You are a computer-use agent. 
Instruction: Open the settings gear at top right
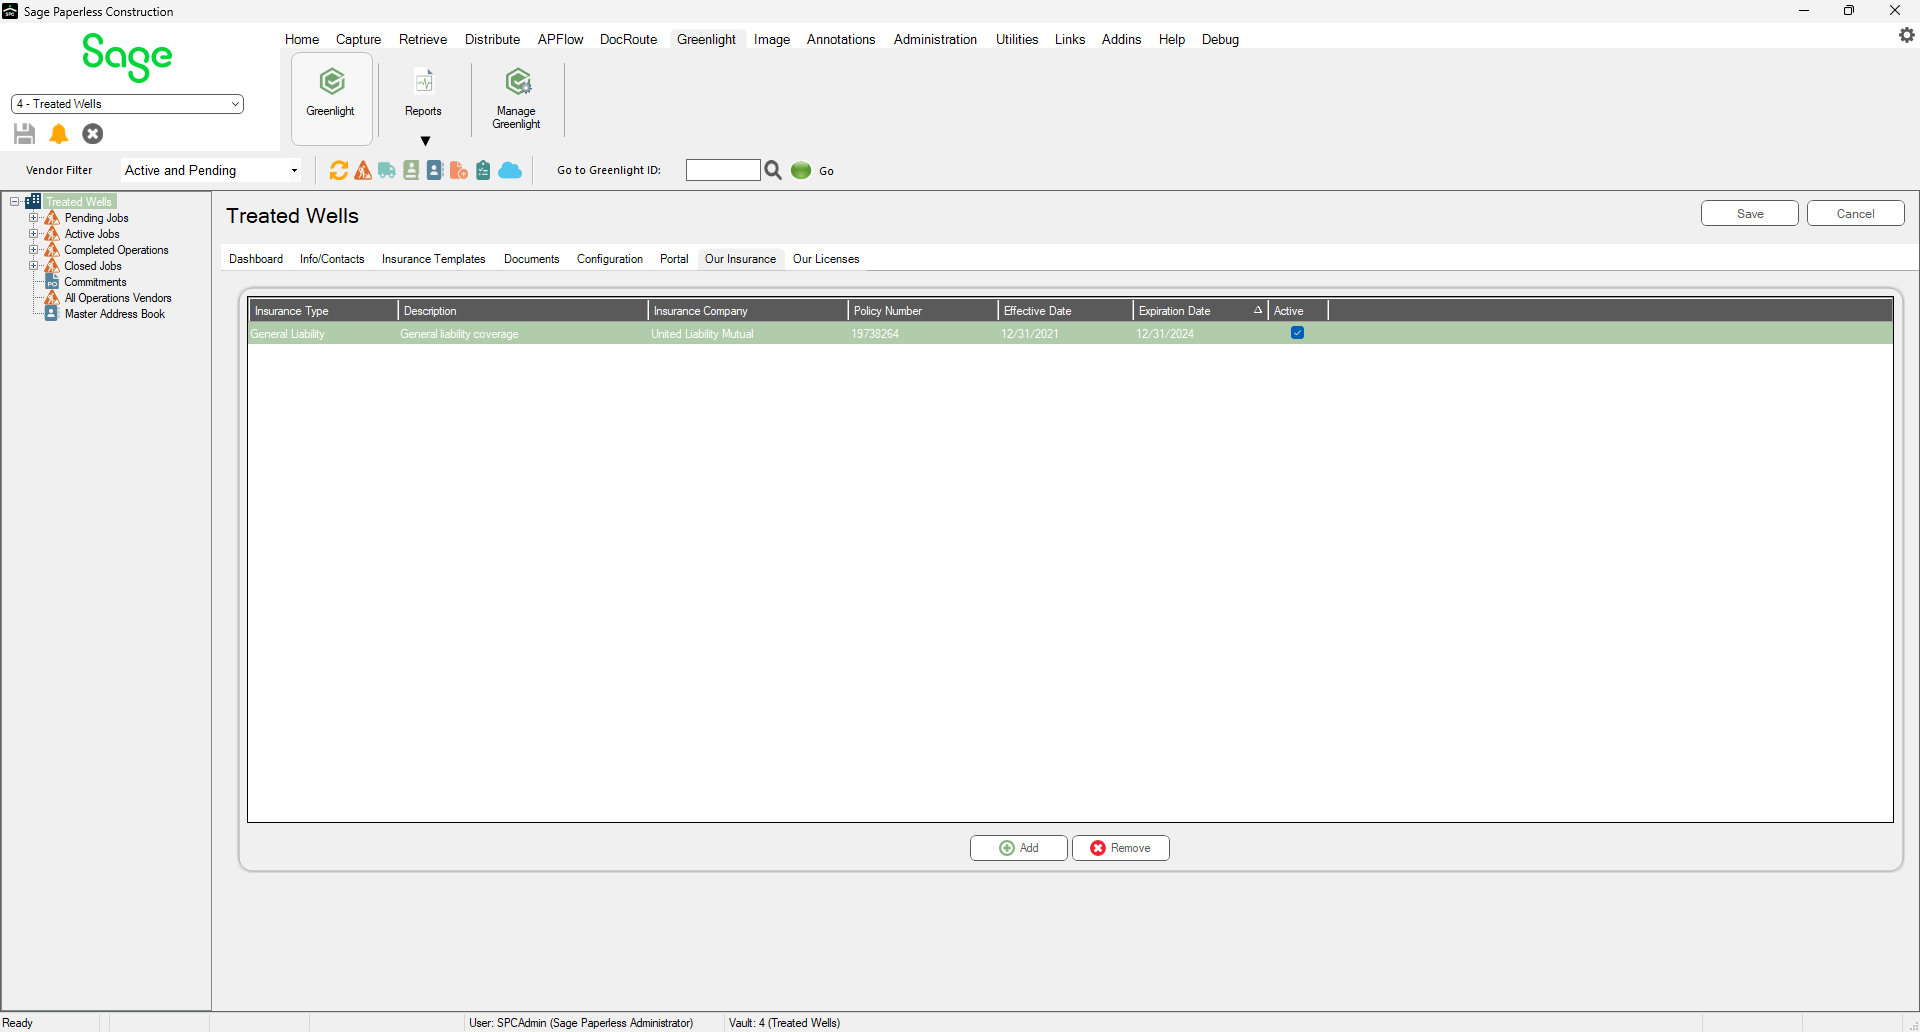coord(1907,35)
